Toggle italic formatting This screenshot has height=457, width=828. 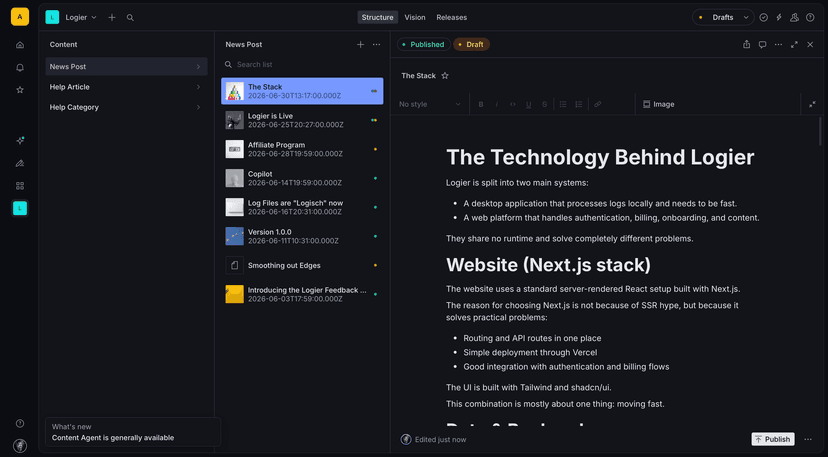497,104
